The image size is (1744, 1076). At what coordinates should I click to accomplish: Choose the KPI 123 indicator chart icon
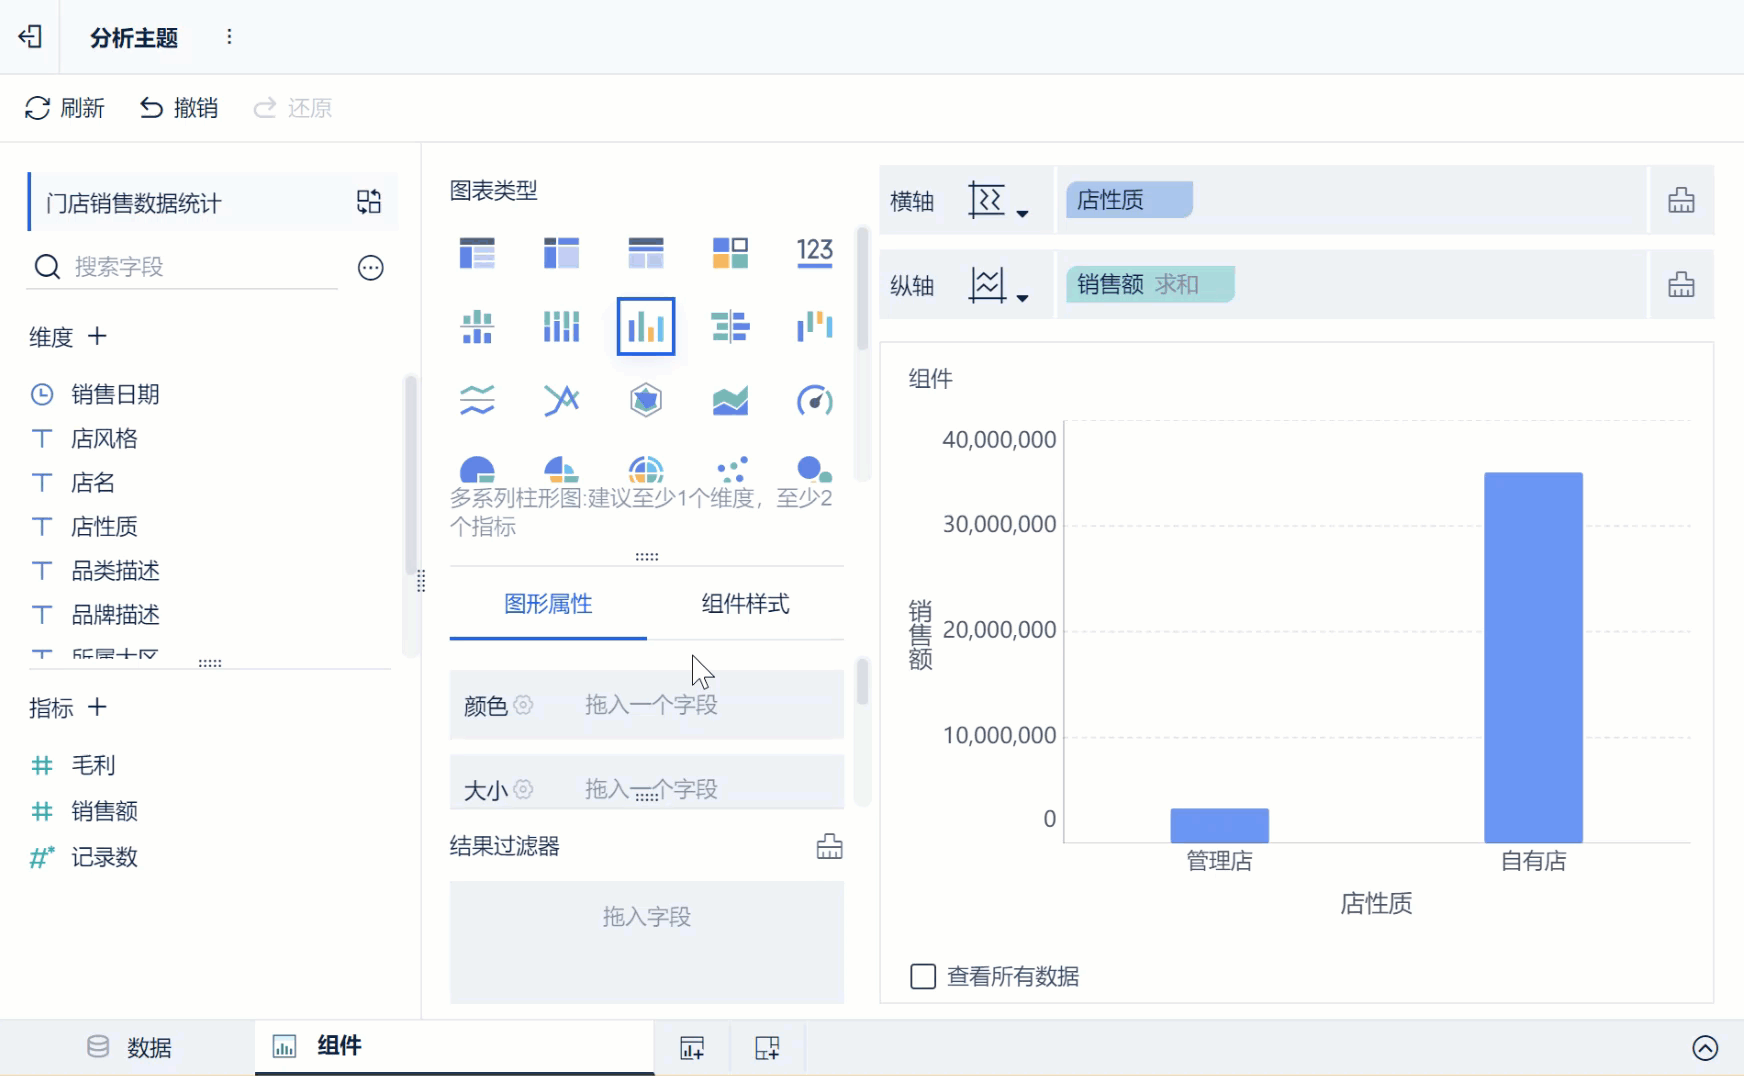tap(814, 252)
